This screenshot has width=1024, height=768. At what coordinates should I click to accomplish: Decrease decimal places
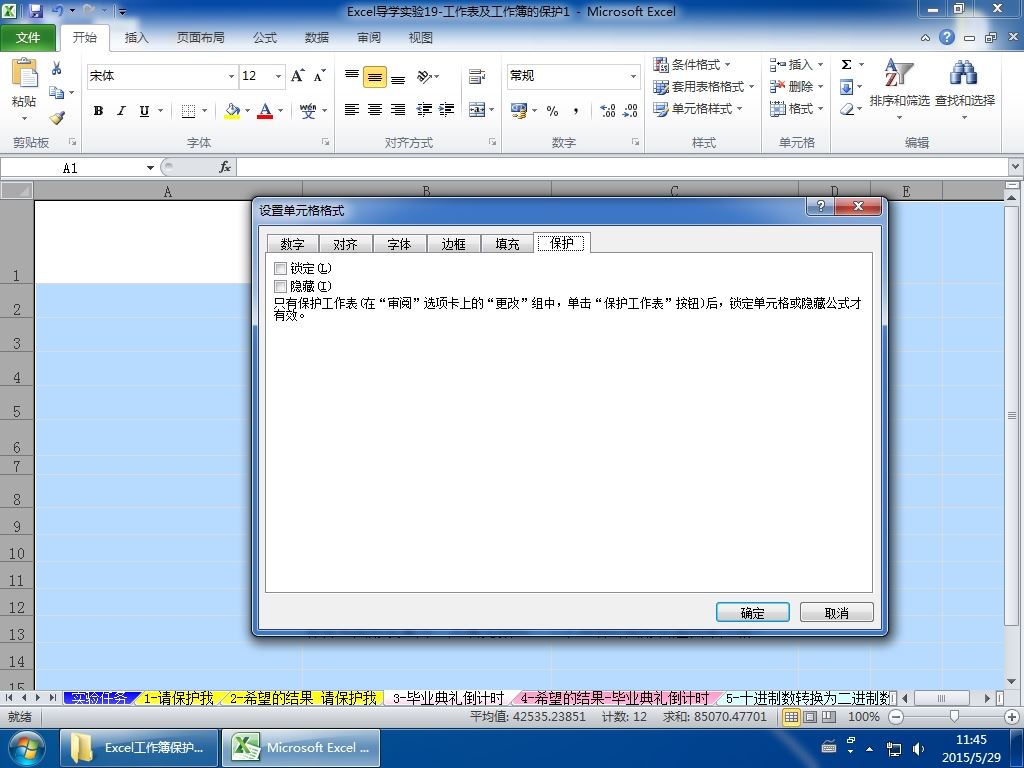(630, 111)
